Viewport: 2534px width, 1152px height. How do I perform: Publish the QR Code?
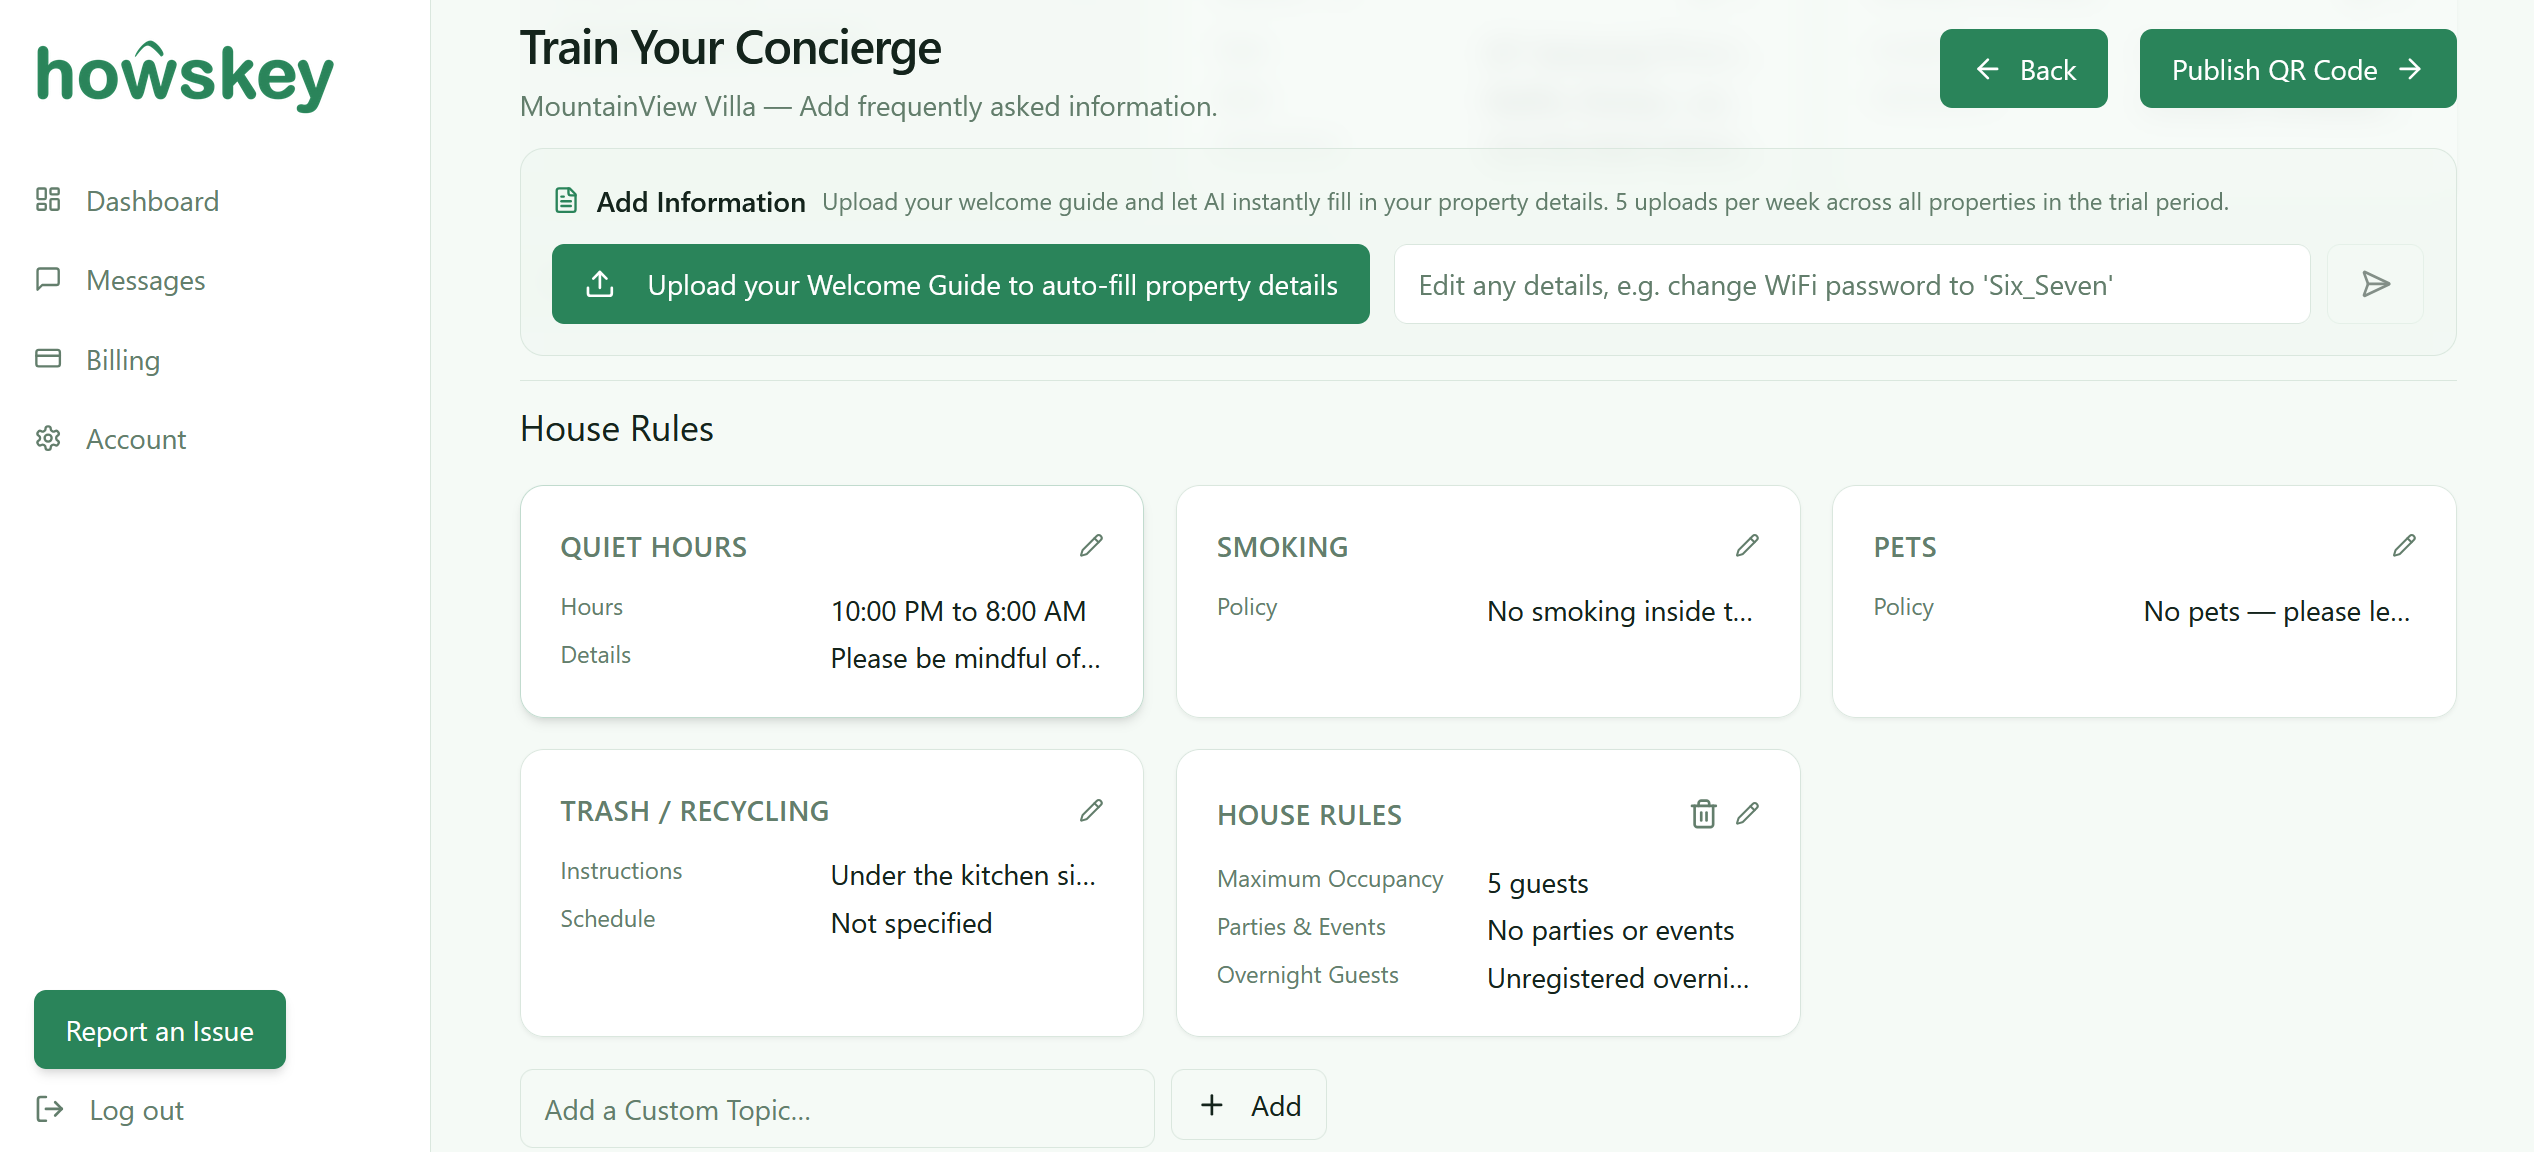click(x=2297, y=69)
